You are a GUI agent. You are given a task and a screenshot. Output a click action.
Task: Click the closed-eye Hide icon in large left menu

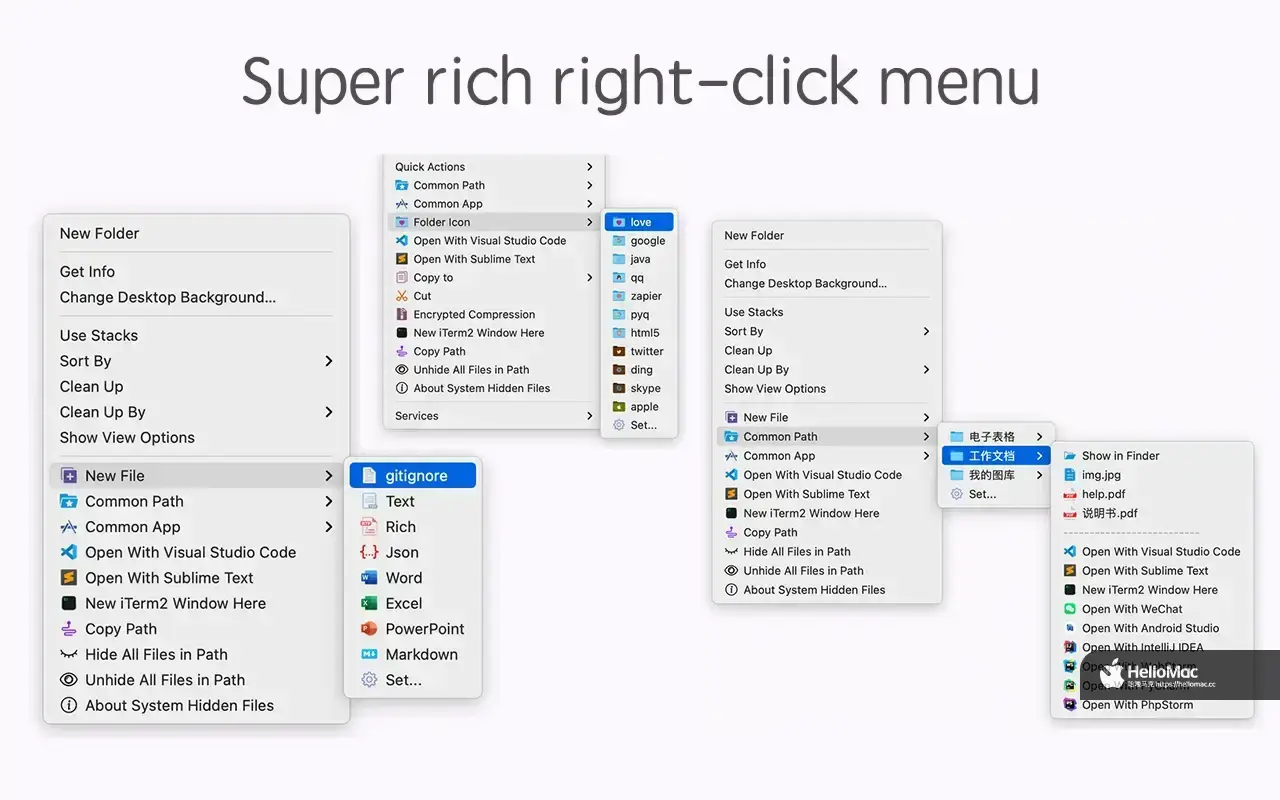click(x=69, y=654)
